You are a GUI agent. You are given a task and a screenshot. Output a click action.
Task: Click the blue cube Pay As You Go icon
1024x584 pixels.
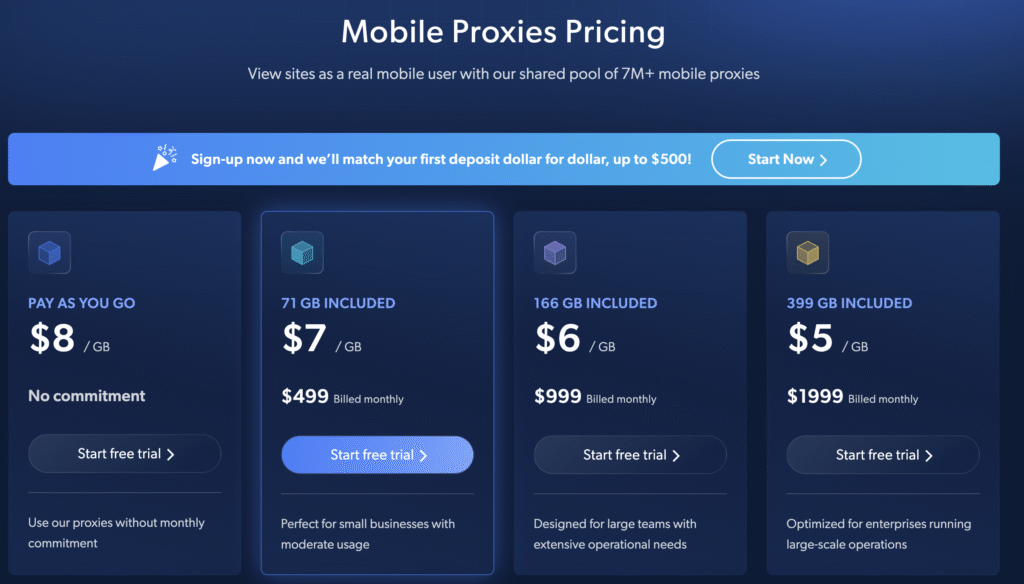tap(49, 253)
